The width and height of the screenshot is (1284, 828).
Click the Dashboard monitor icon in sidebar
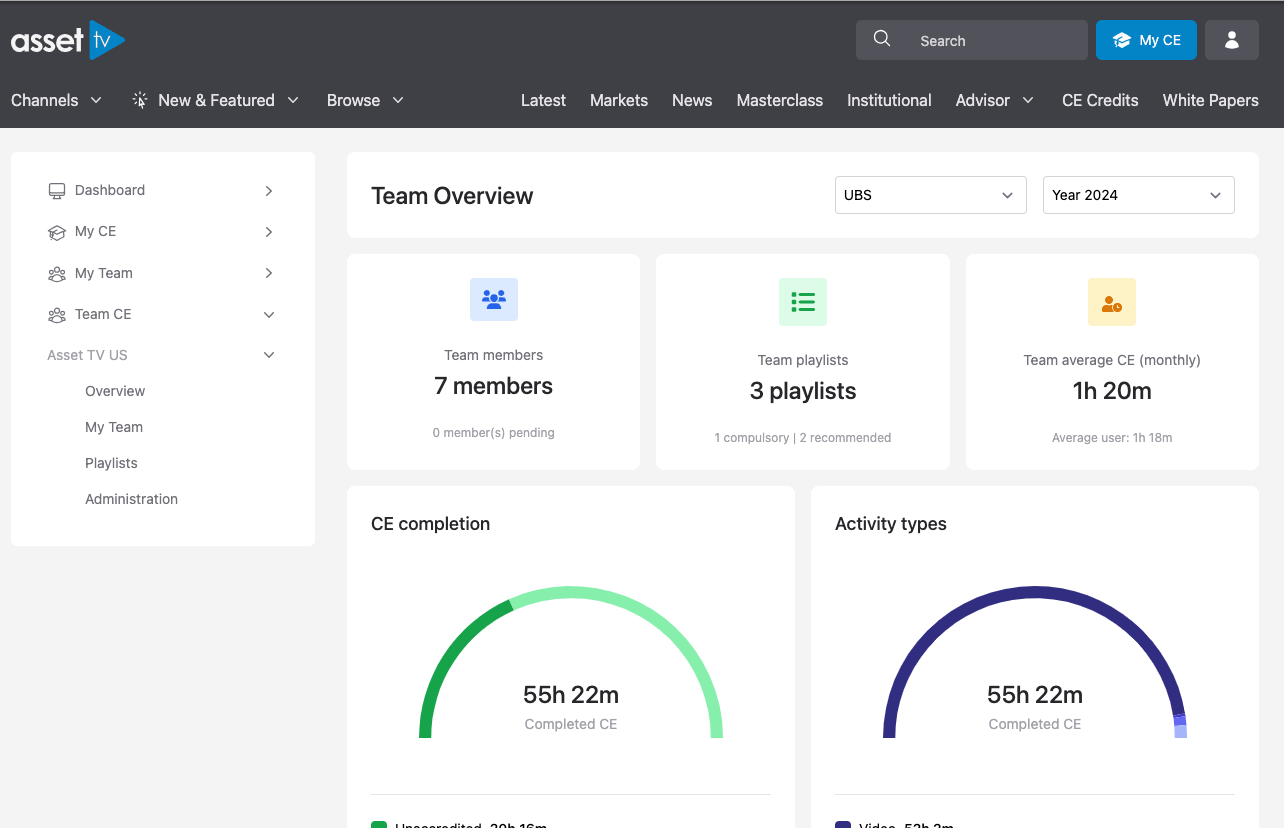pyautogui.click(x=57, y=190)
